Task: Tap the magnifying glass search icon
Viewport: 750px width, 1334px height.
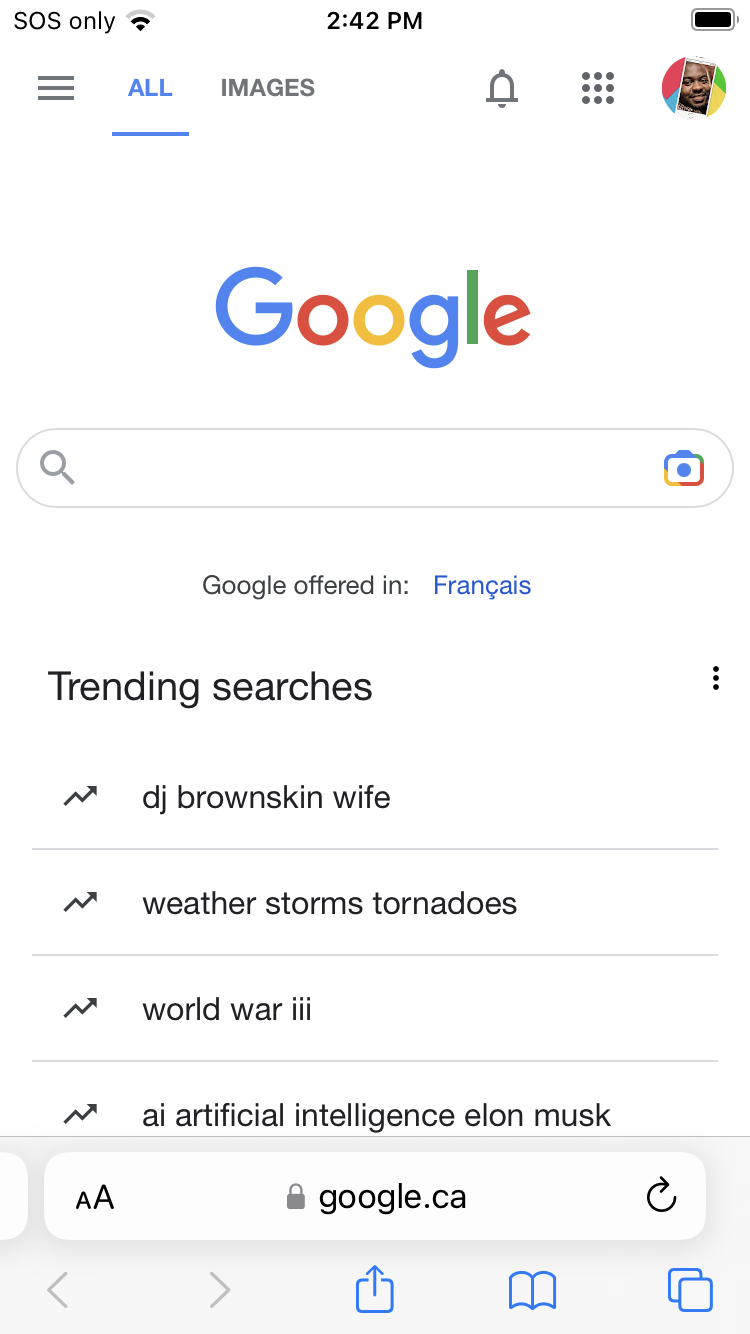Action: (57, 467)
